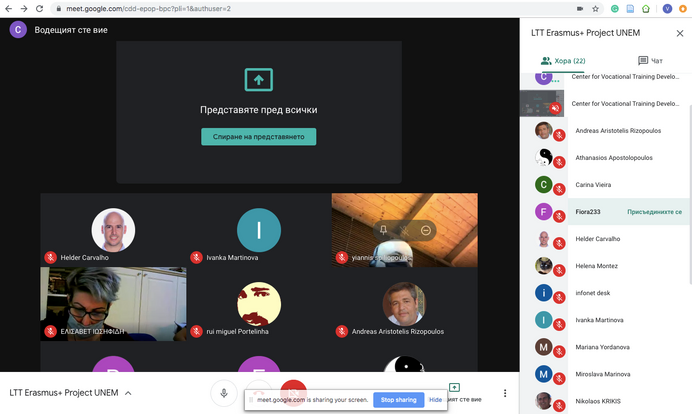
Task: Click the muted mic badge on Helder Carvalho tile
Action: click(50, 257)
